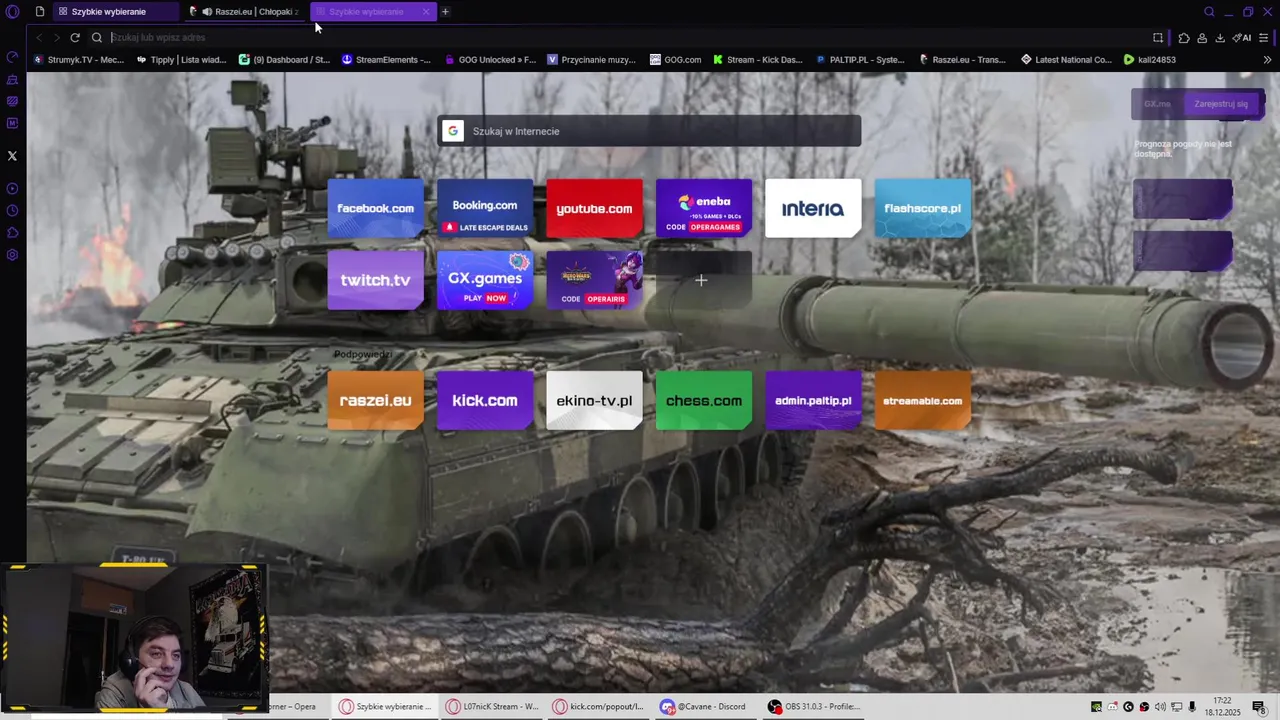Open the (9) Dashboard bookmark

[284, 60]
